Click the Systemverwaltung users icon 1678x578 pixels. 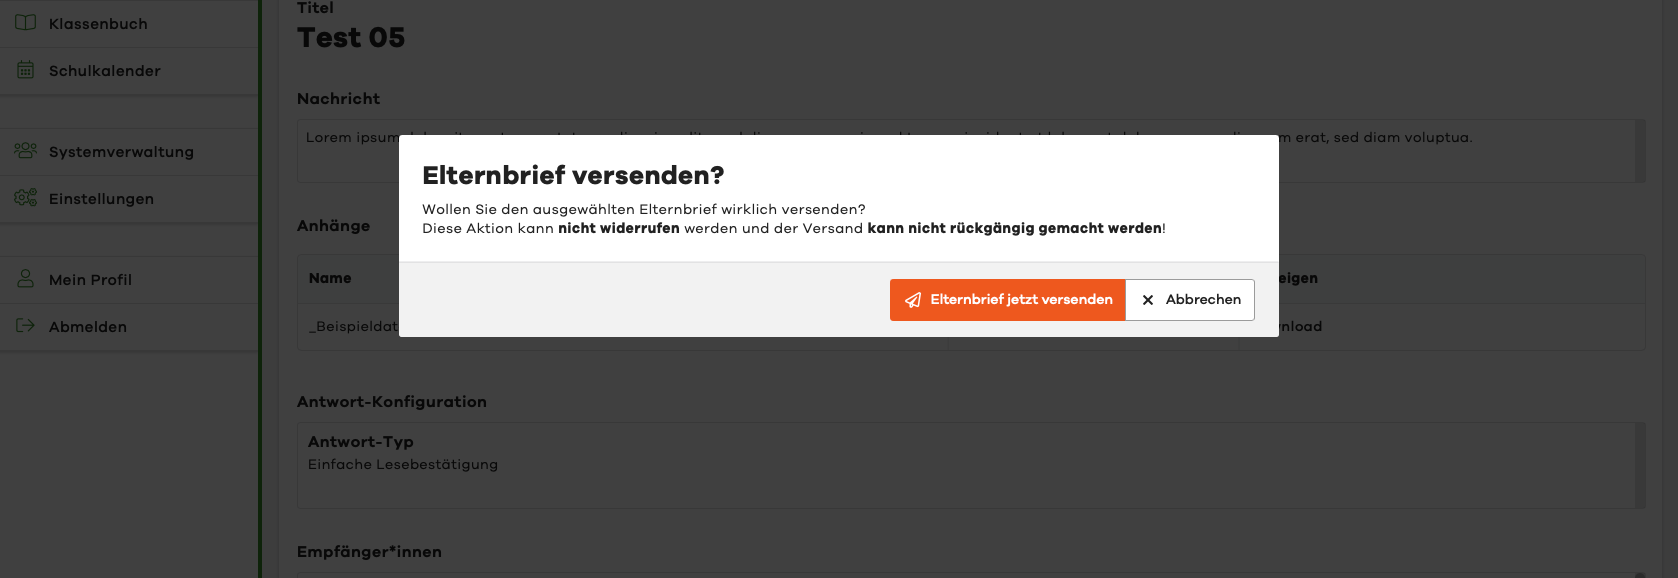pyautogui.click(x=26, y=151)
